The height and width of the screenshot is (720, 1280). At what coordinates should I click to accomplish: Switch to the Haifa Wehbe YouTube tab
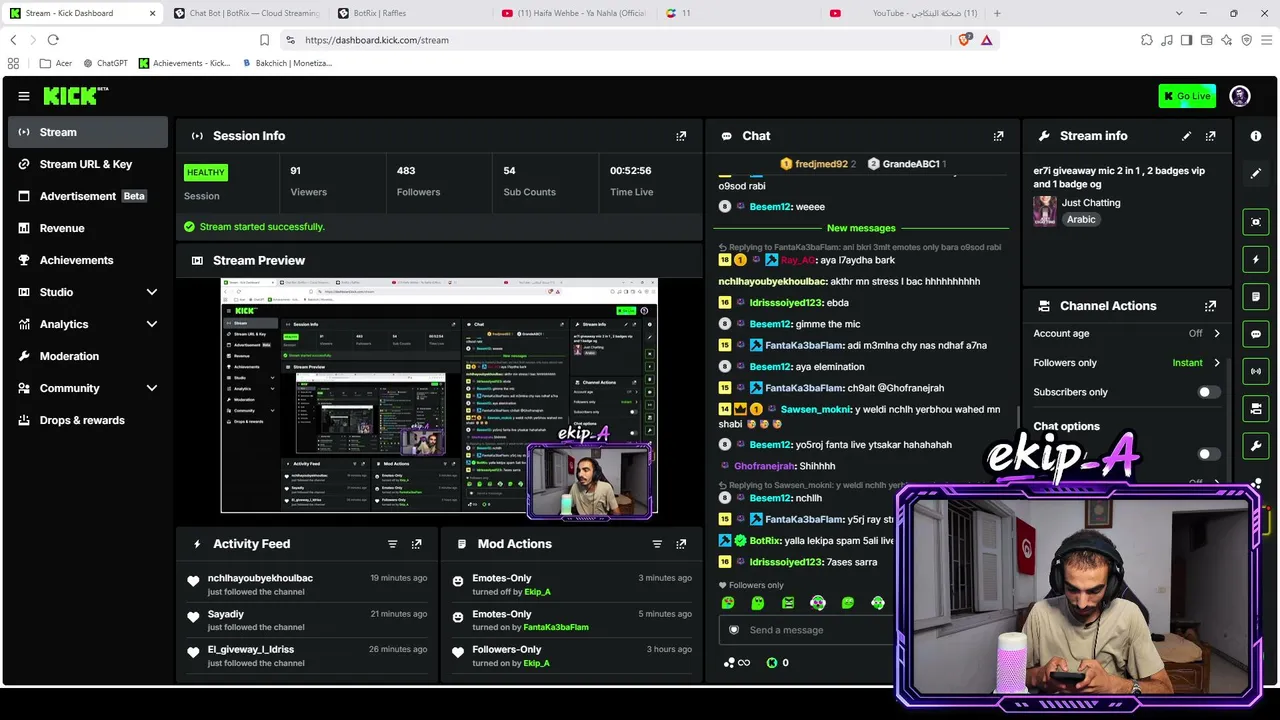tap(574, 13)
